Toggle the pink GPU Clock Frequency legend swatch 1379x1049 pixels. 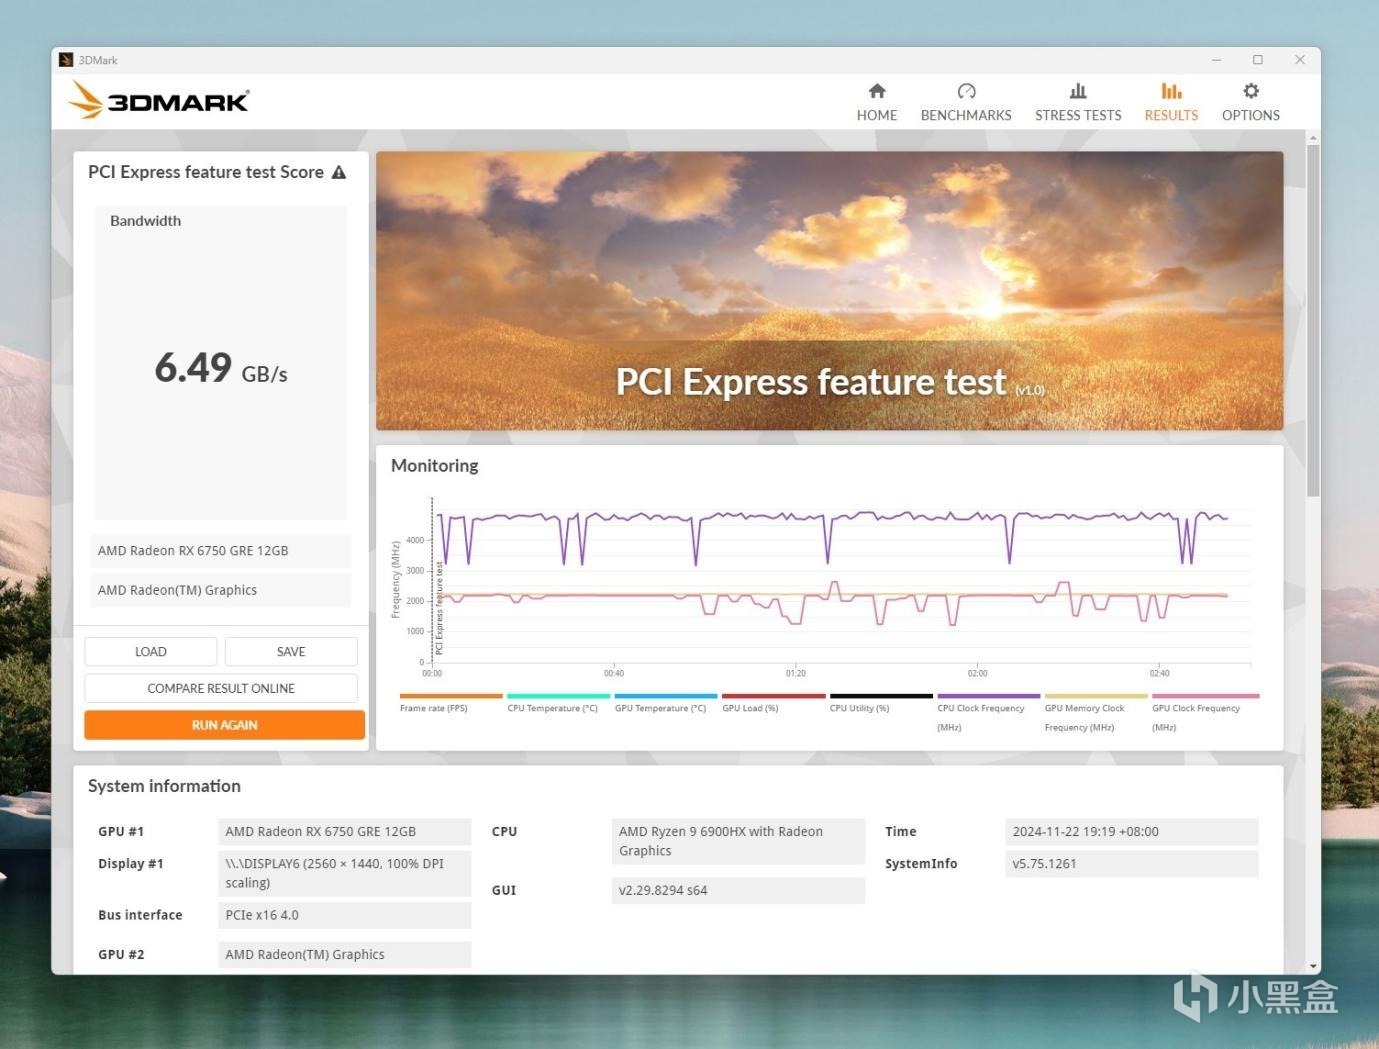(x=1206, y=696)
